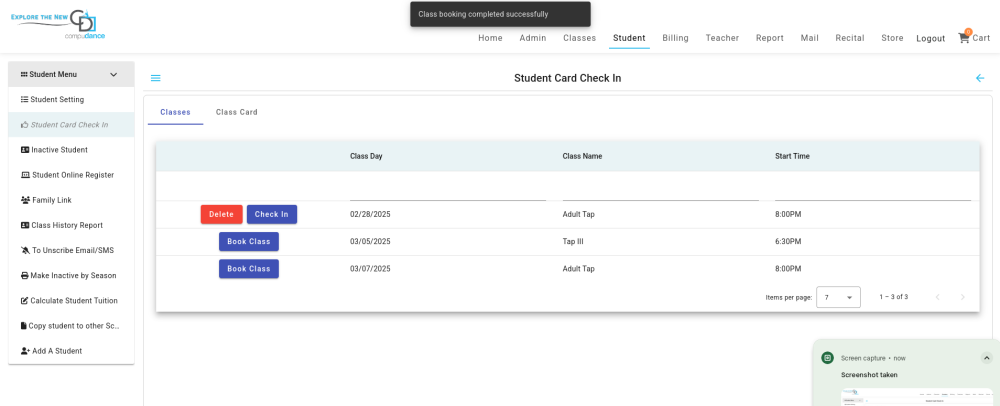Click the Family Link people icon
This screenshot has width=1000, height=406.
(x=26, y=200)
